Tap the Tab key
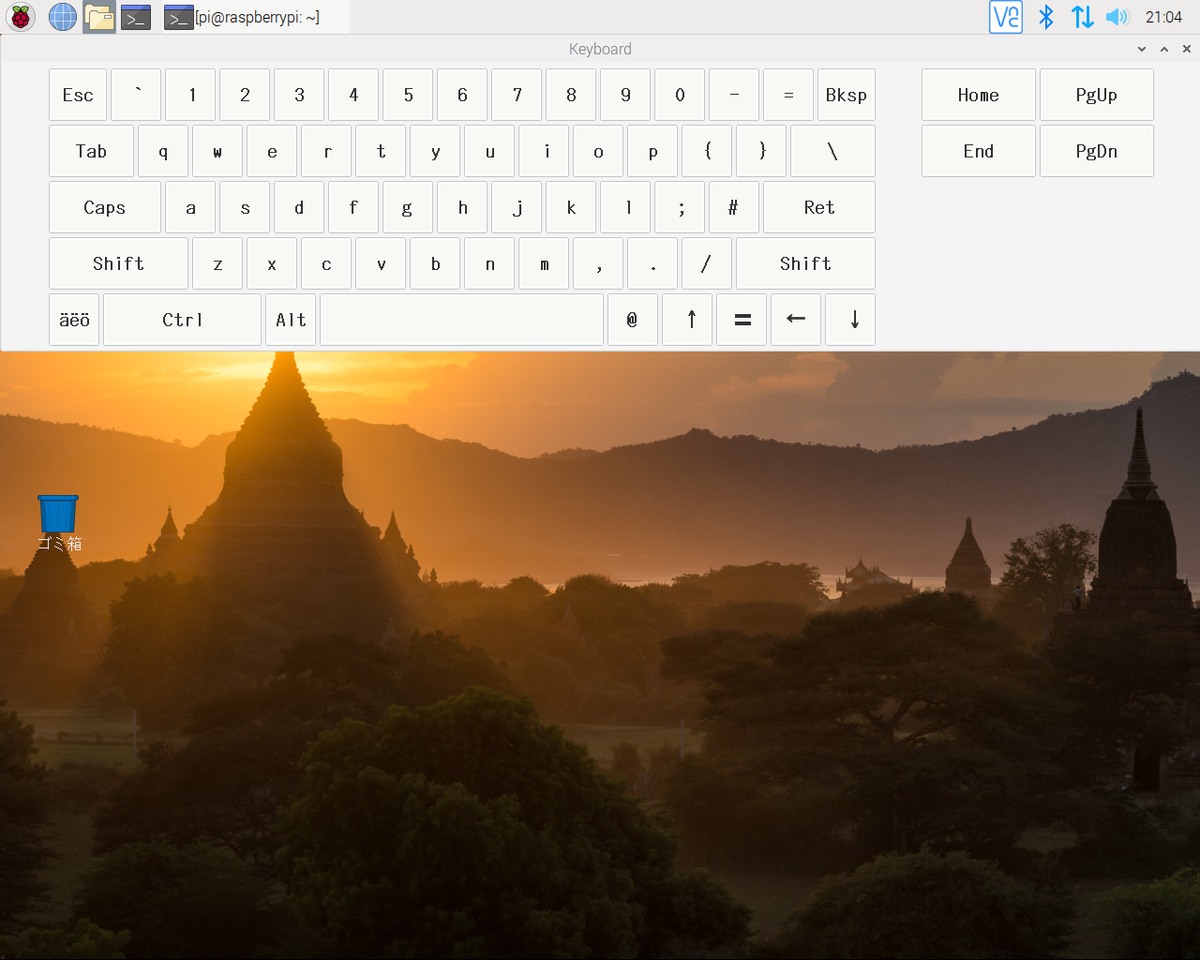This screenshot has width=1200, height=960. (x=91, y=151)
